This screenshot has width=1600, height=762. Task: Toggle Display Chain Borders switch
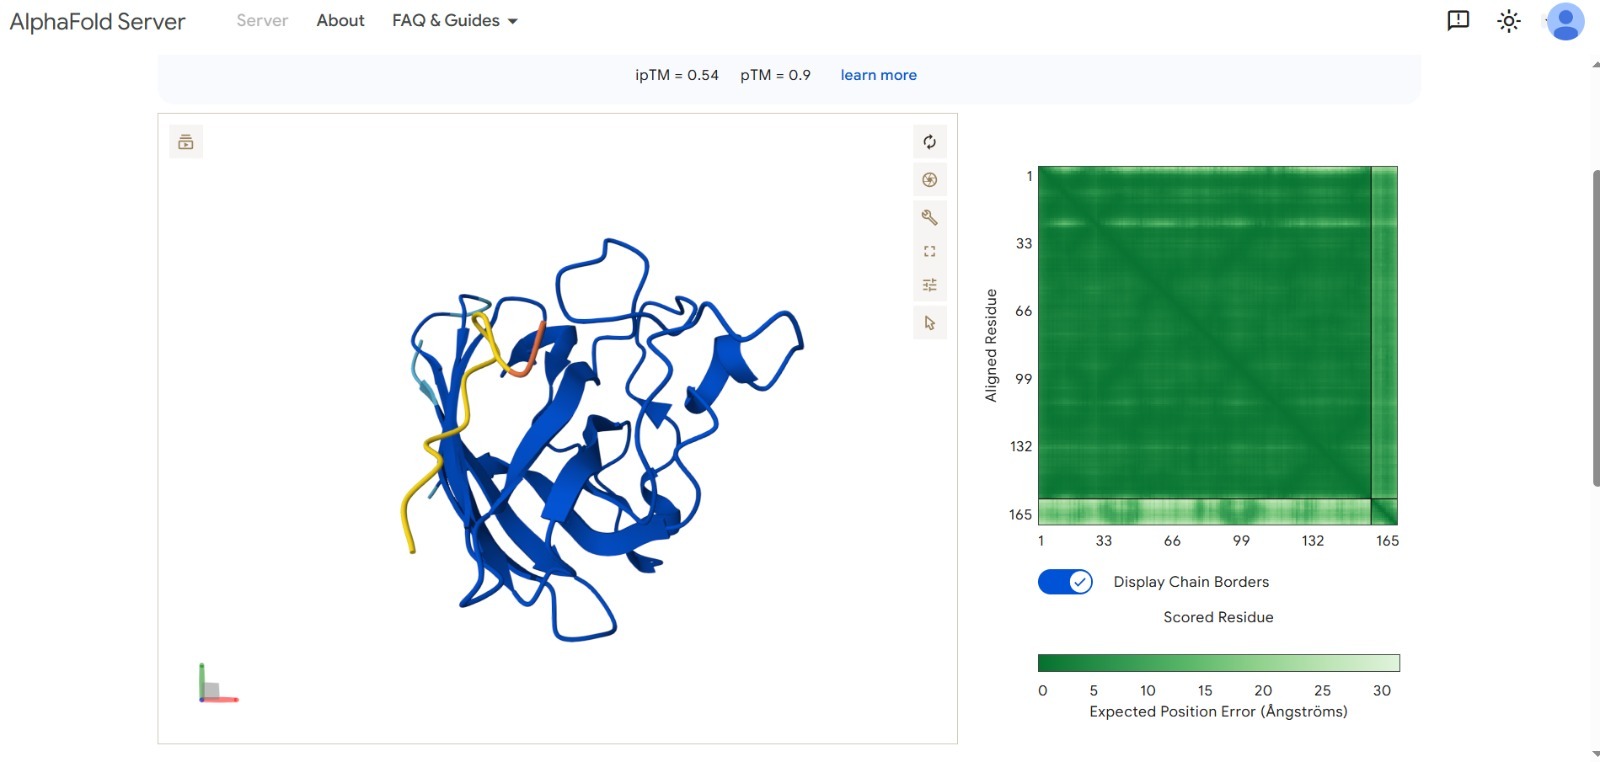1065,582
